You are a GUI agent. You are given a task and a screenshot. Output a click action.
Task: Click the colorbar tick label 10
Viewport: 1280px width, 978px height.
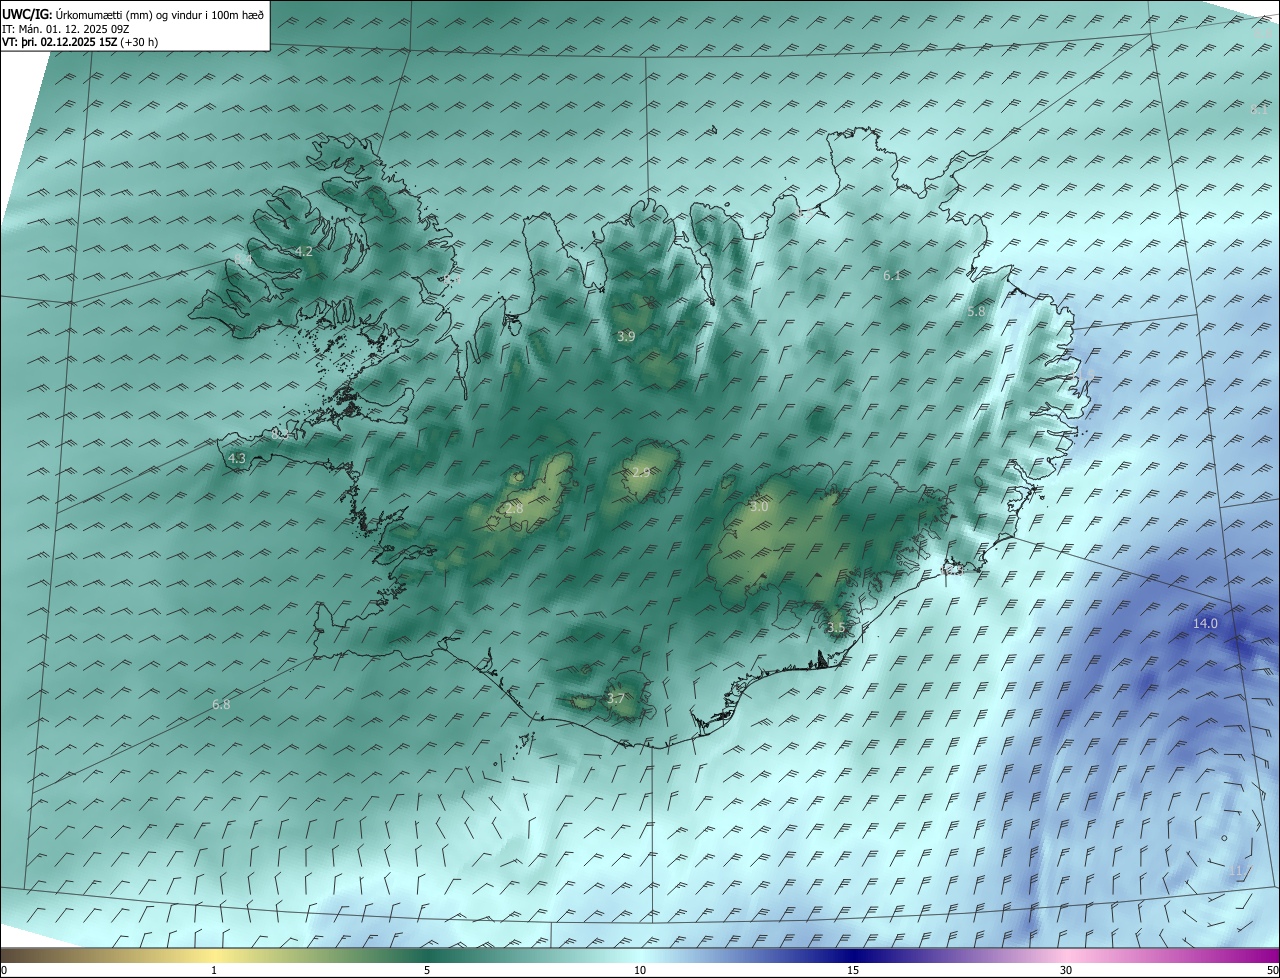tap(640, 970)
